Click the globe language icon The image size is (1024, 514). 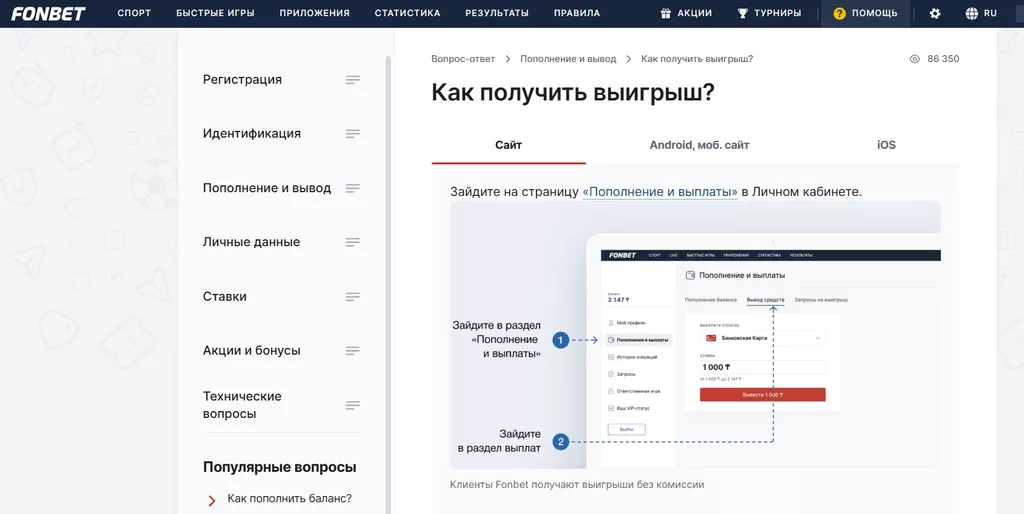[x=972, y=13]
